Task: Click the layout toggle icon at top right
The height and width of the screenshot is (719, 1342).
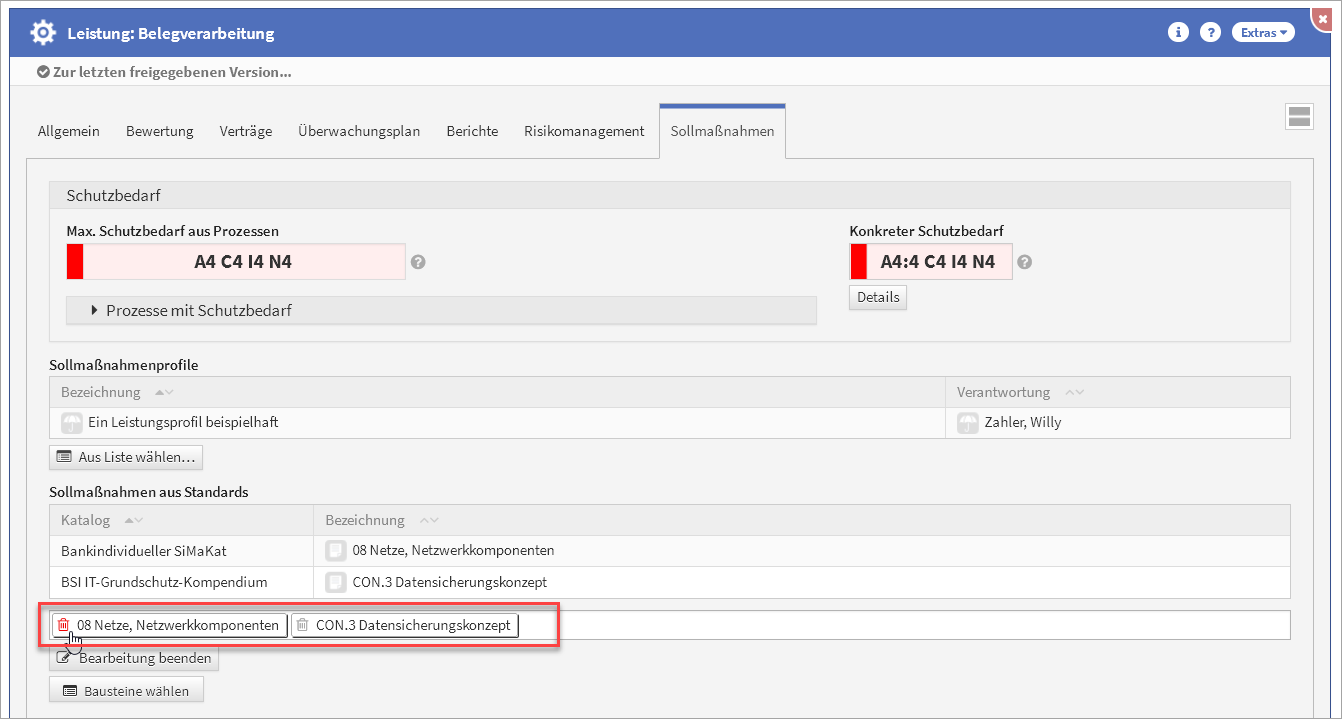Action: pos(1299,116)
